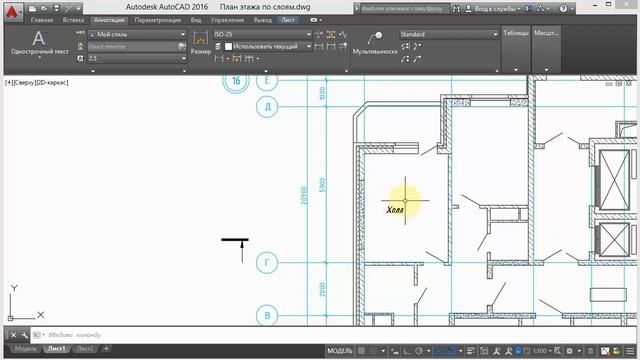Image resolution: width=640 pixels, height=360 pixels.
Task: Toggle grid display in status bar
Action: click(361, 351)
